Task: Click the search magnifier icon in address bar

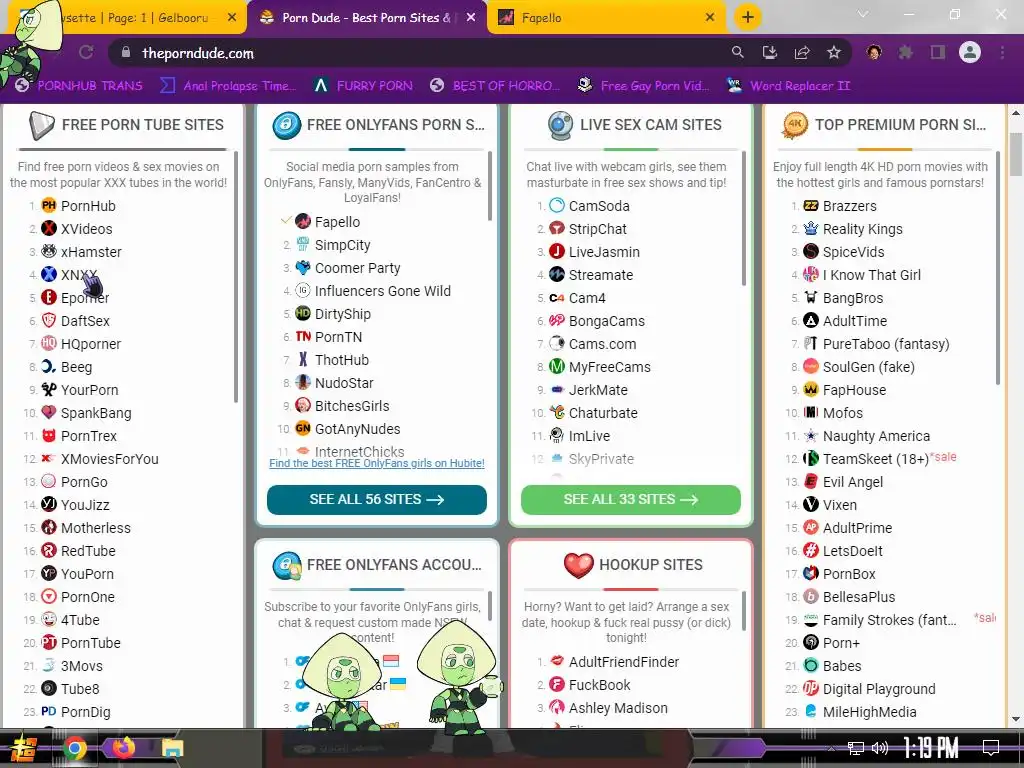Action: 737,52
